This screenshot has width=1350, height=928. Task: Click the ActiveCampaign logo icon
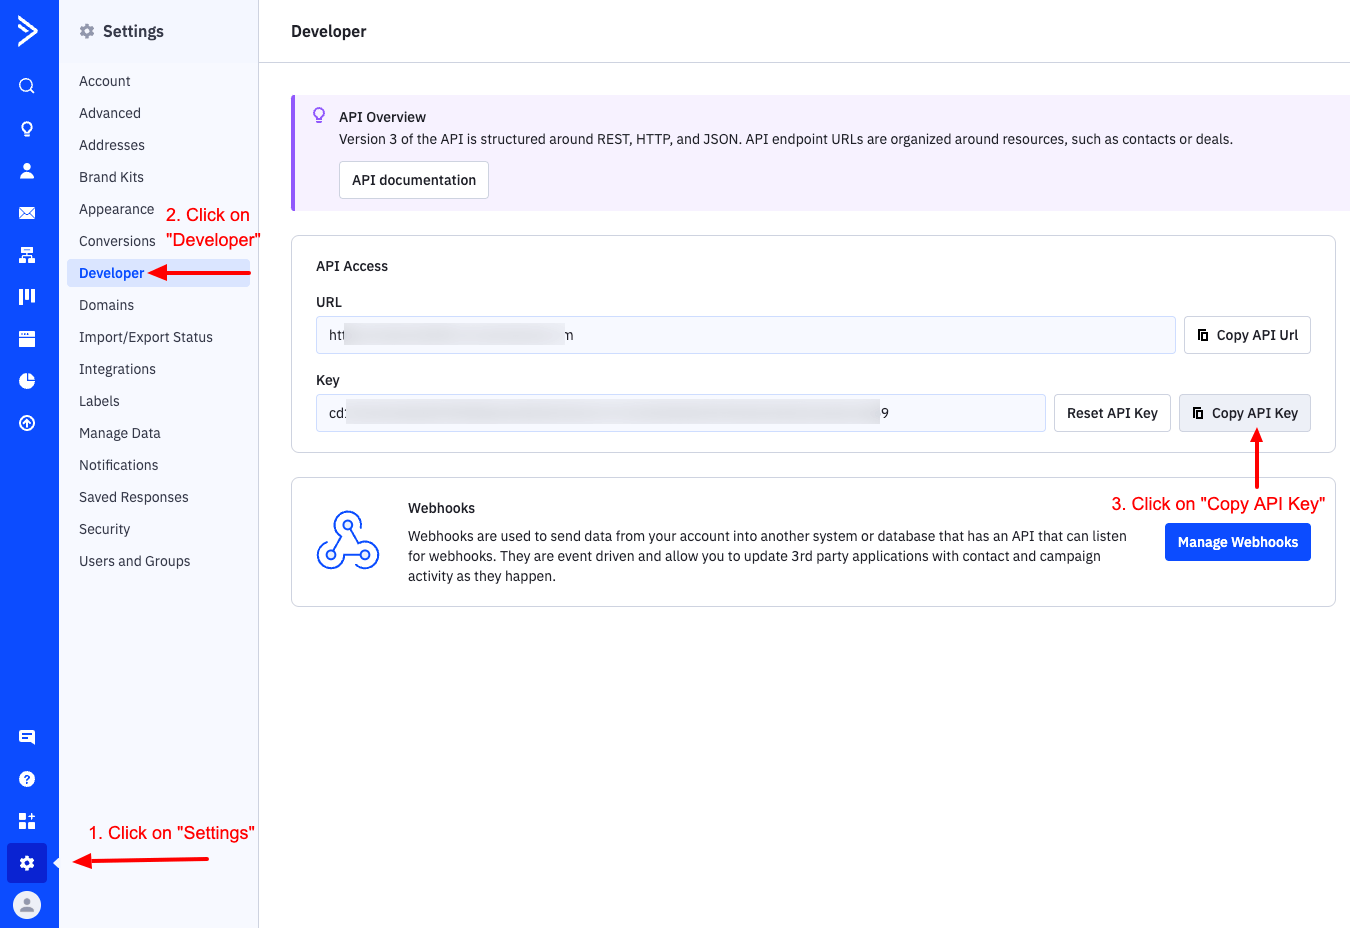27,31
